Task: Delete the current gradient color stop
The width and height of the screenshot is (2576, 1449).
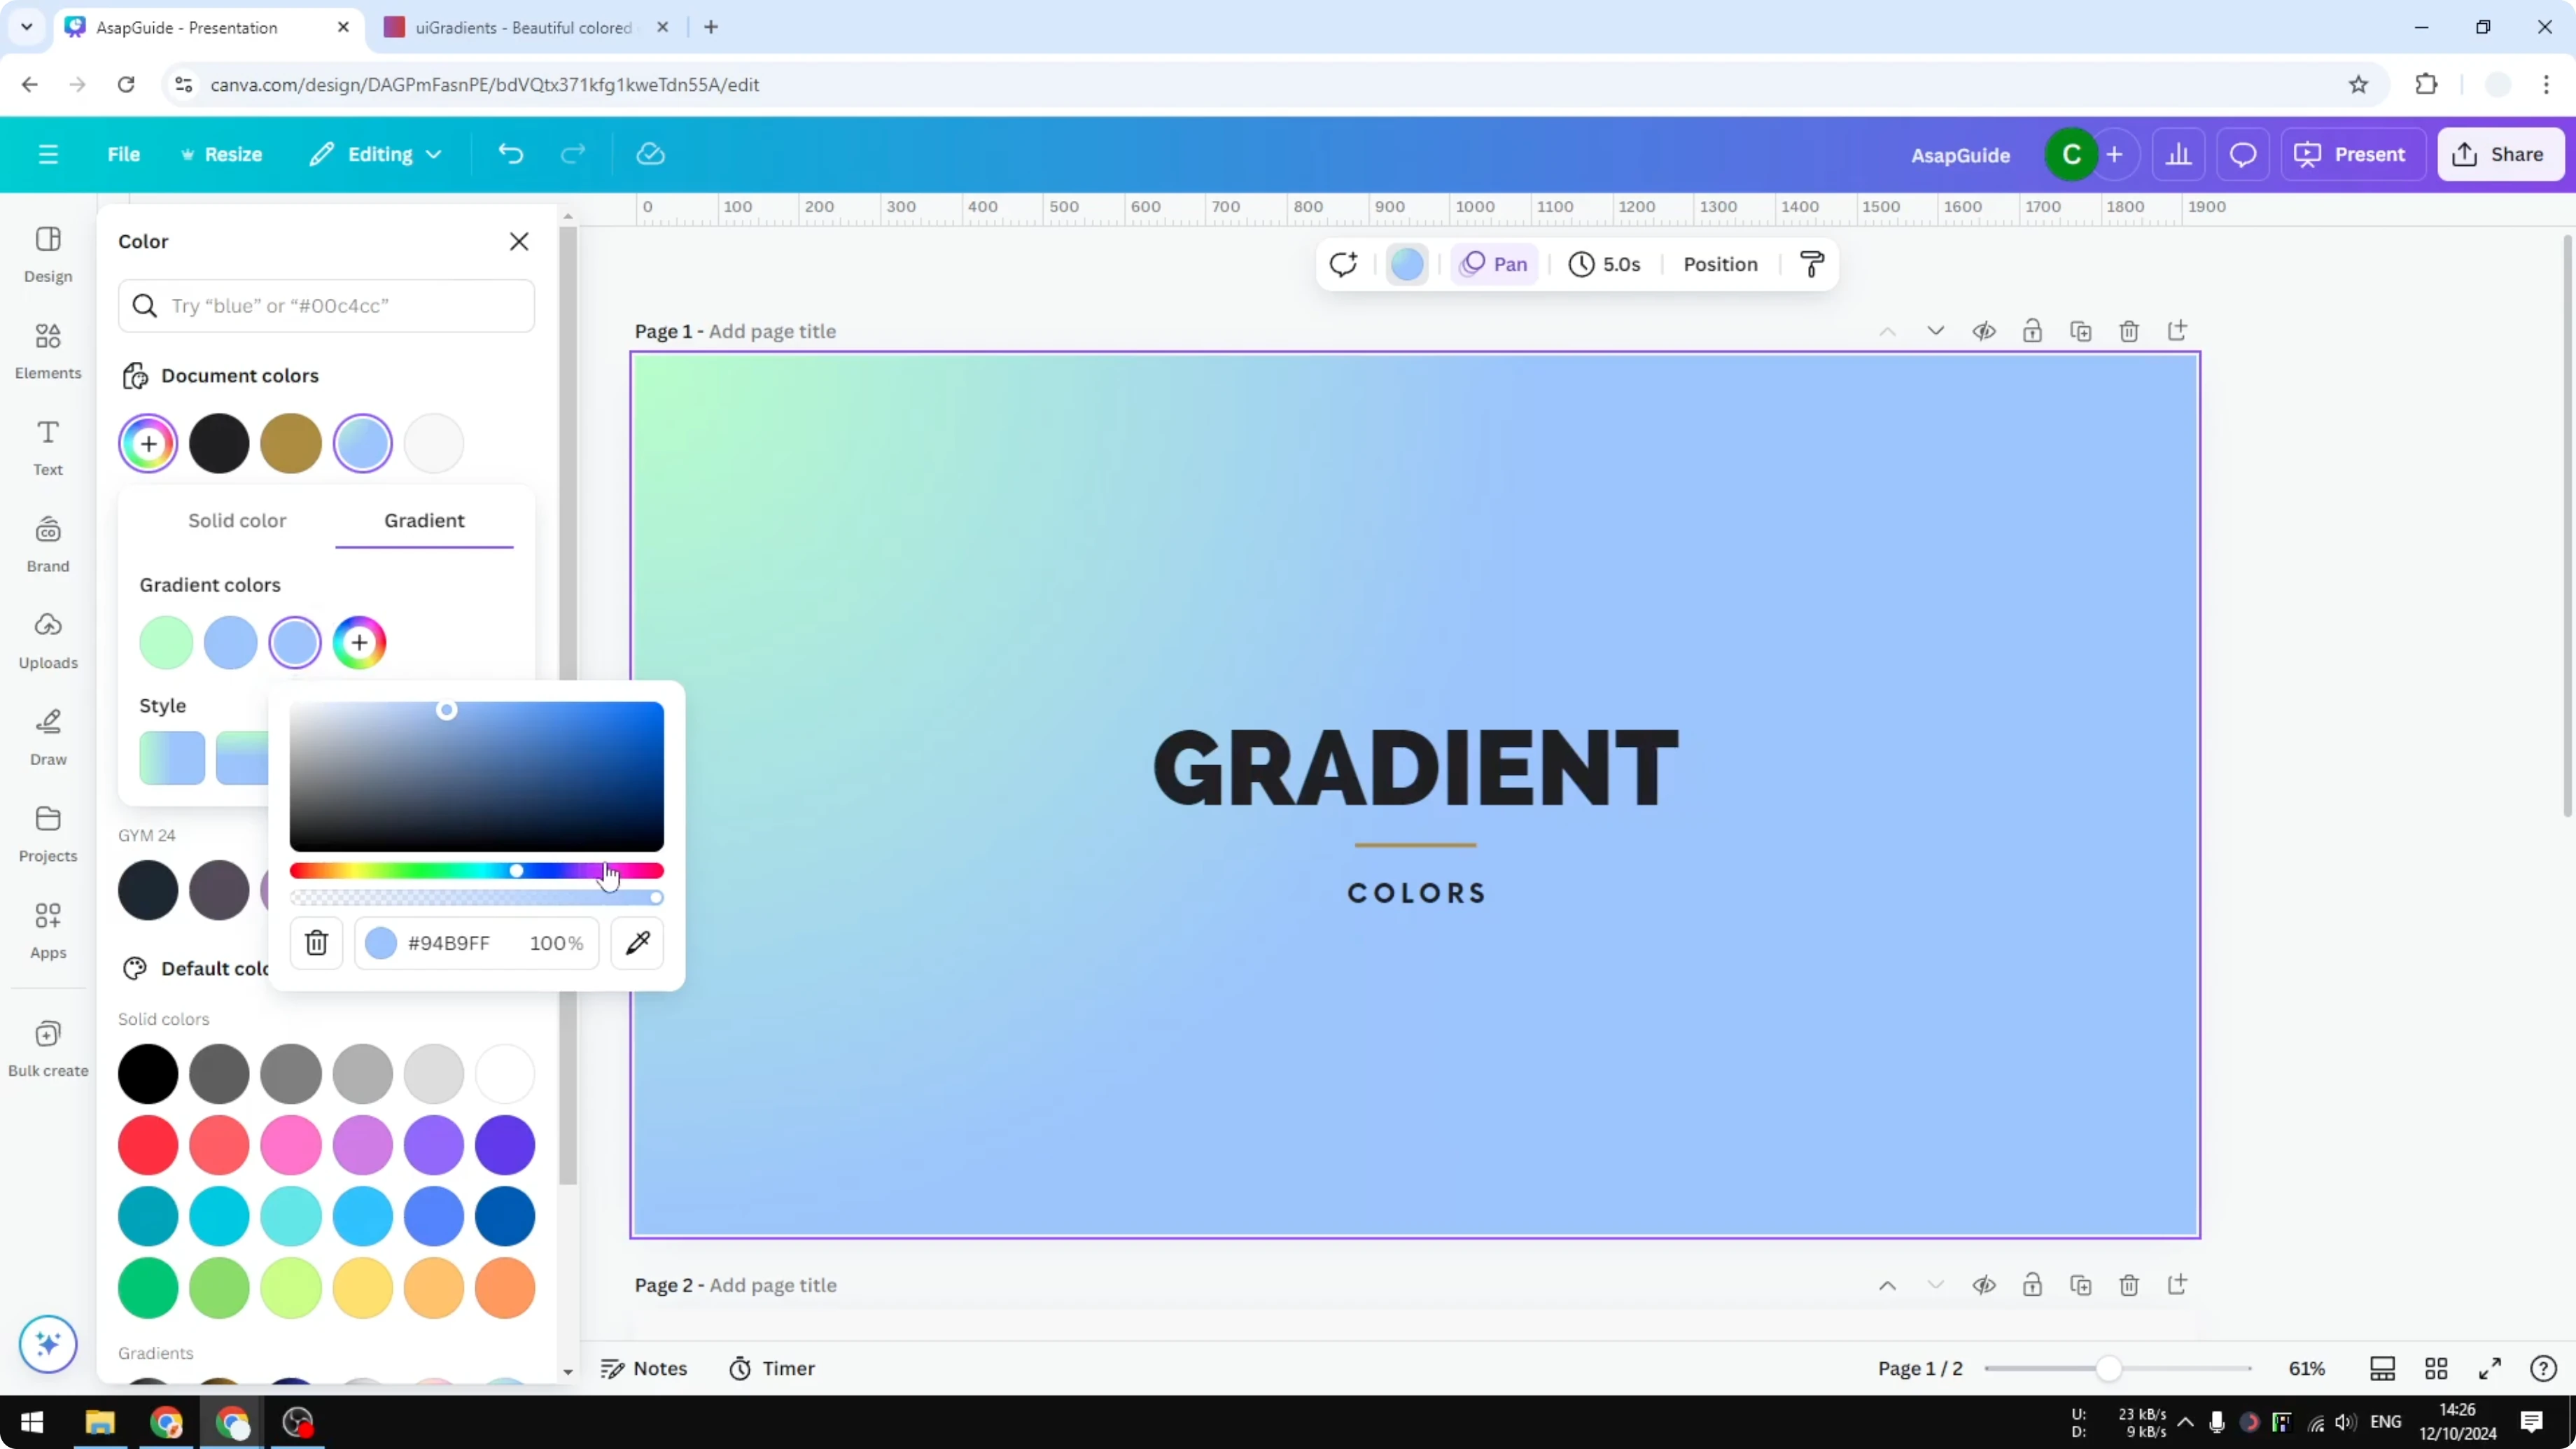Action: click(x=316, y=942)
